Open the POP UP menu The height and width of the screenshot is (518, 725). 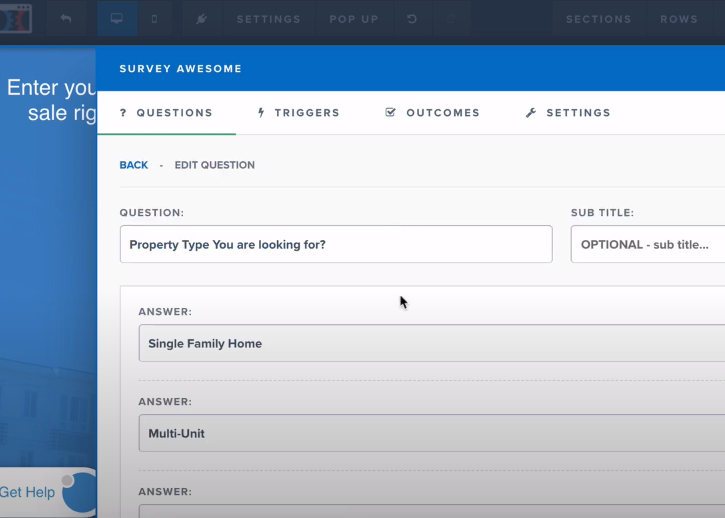tap(354, 19)
